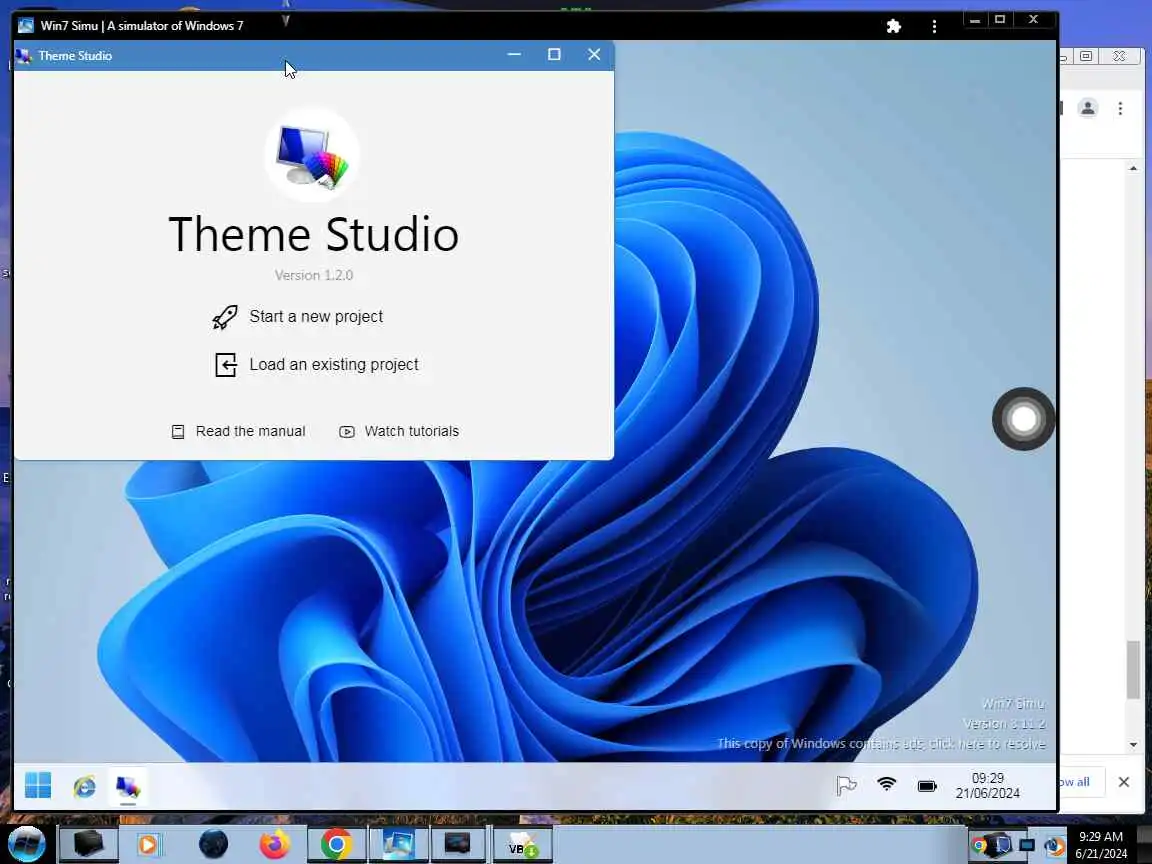The height and width of the screenshot is (864, 1152).
Task: Click the VB download icon in host taskbar
Action: 522,844
